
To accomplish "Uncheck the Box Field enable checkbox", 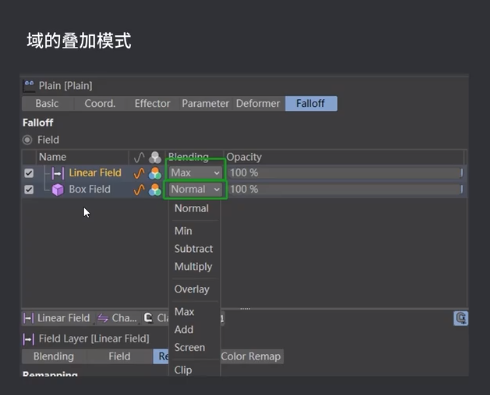I will 29,190.
